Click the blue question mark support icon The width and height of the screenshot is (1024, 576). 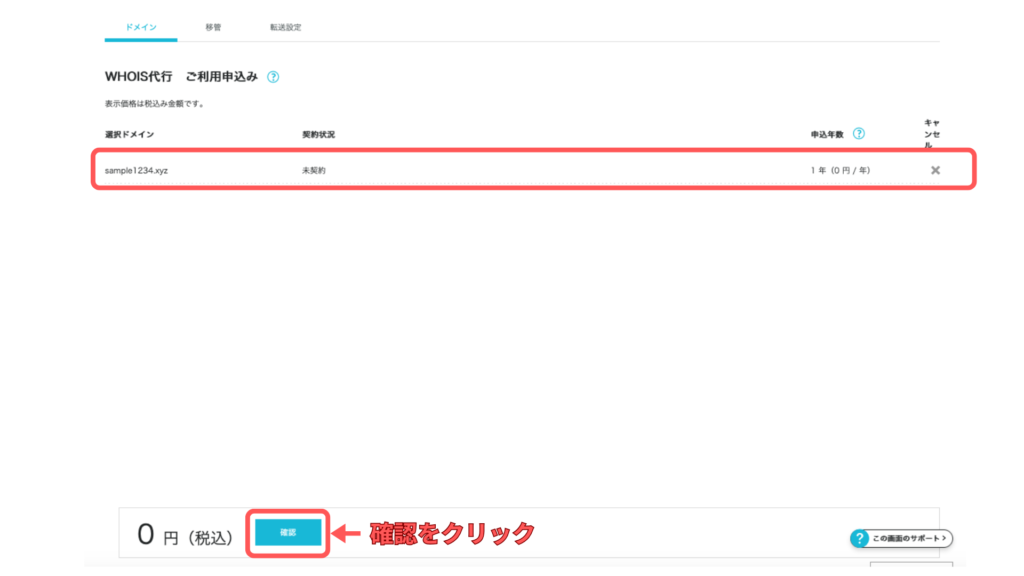pos(859,539)
